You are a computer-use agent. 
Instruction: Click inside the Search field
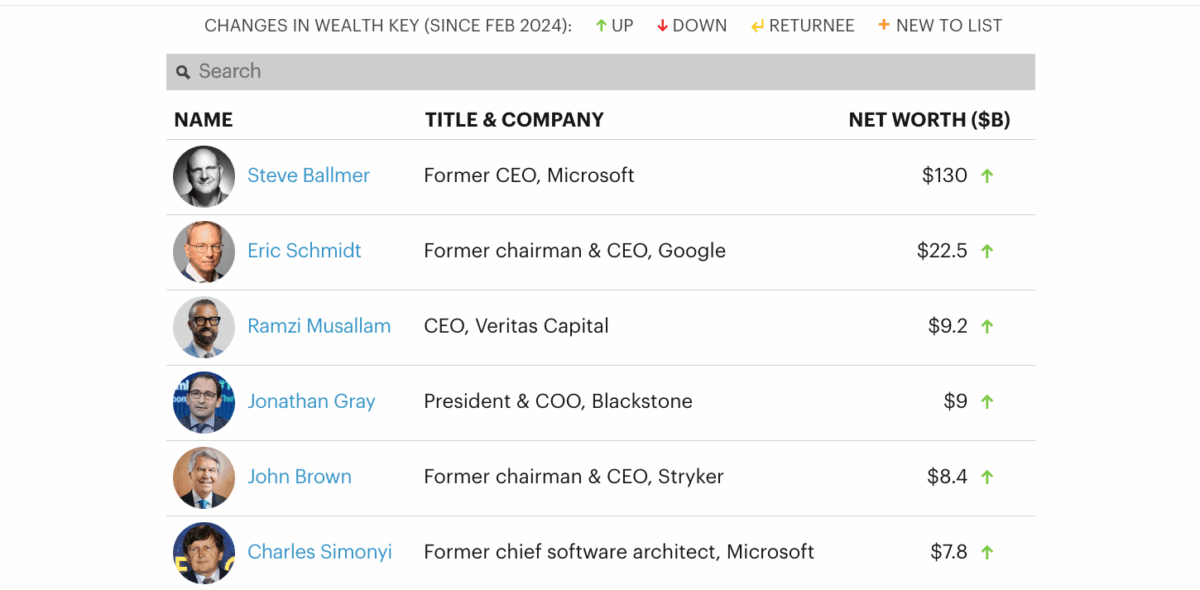pyautogui.click(x=600, y=72)
